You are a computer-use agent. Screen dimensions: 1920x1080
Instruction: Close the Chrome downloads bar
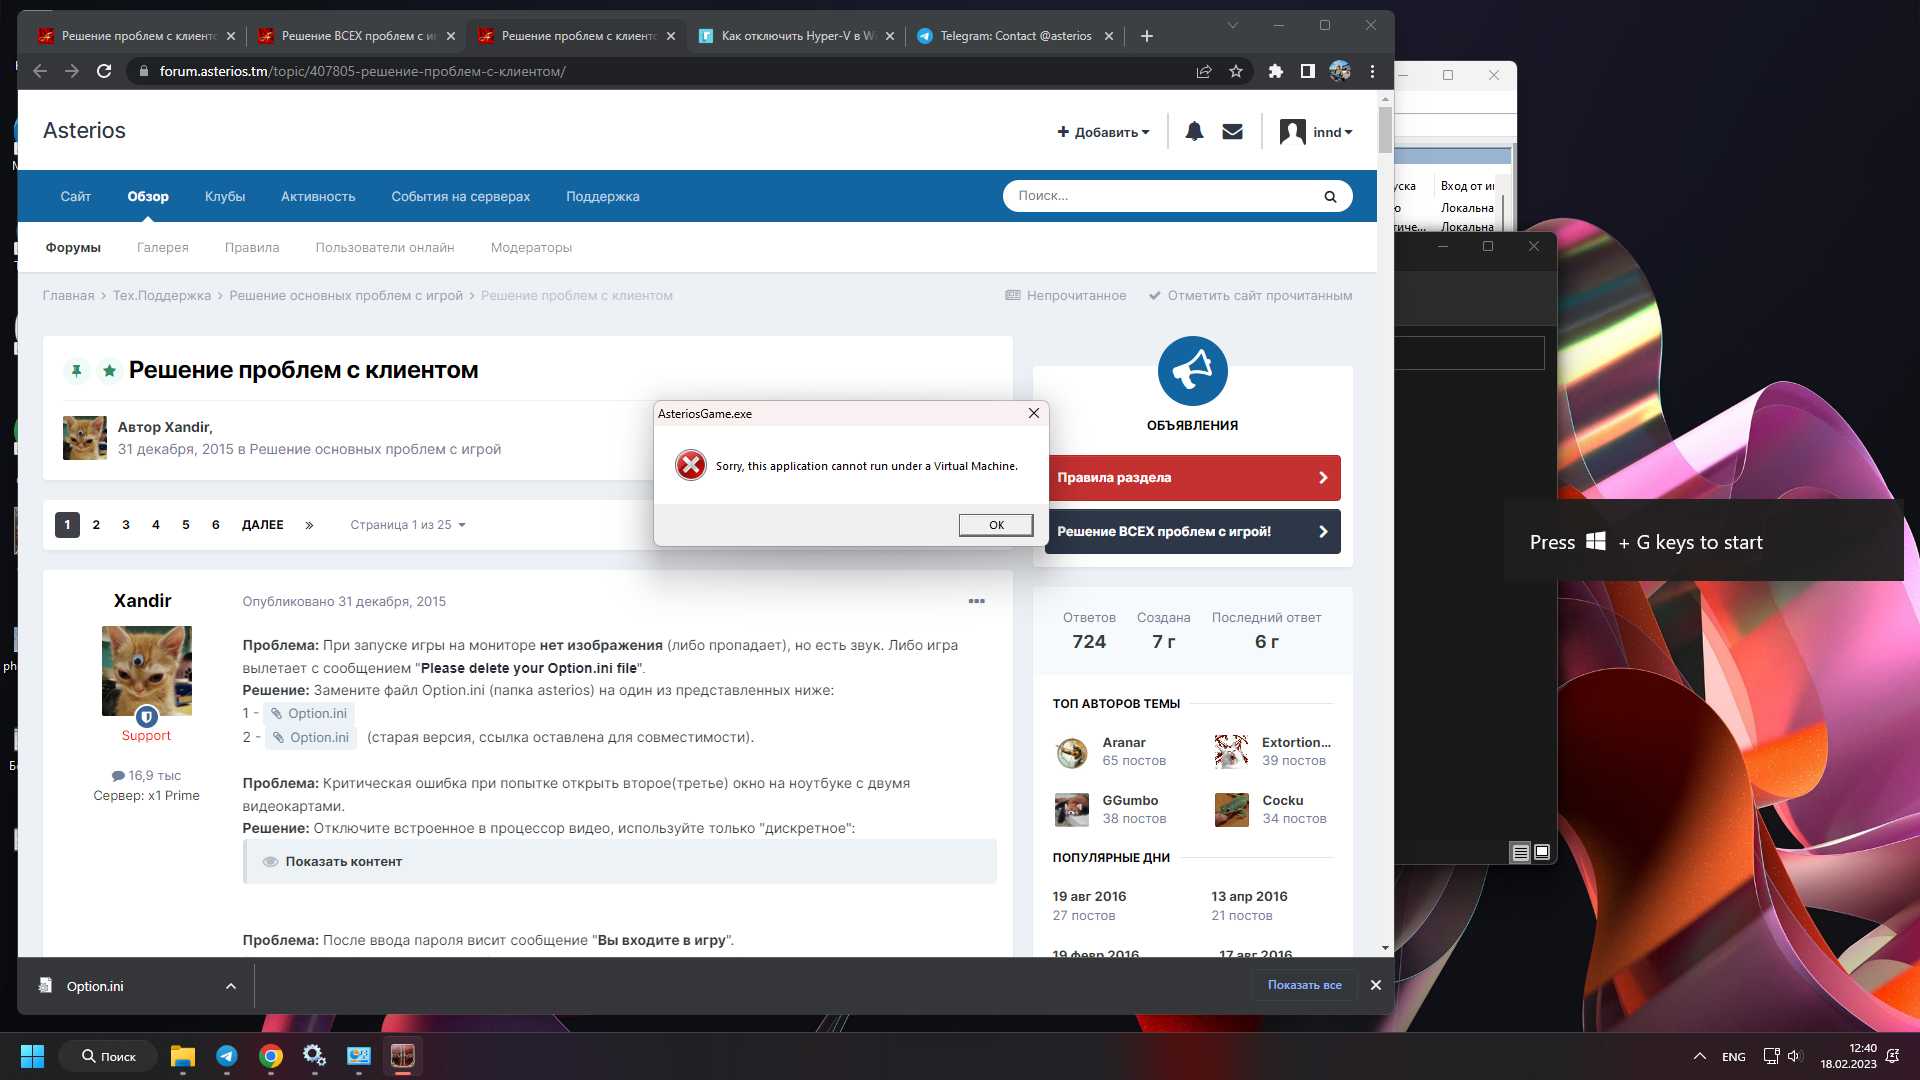1376,985
